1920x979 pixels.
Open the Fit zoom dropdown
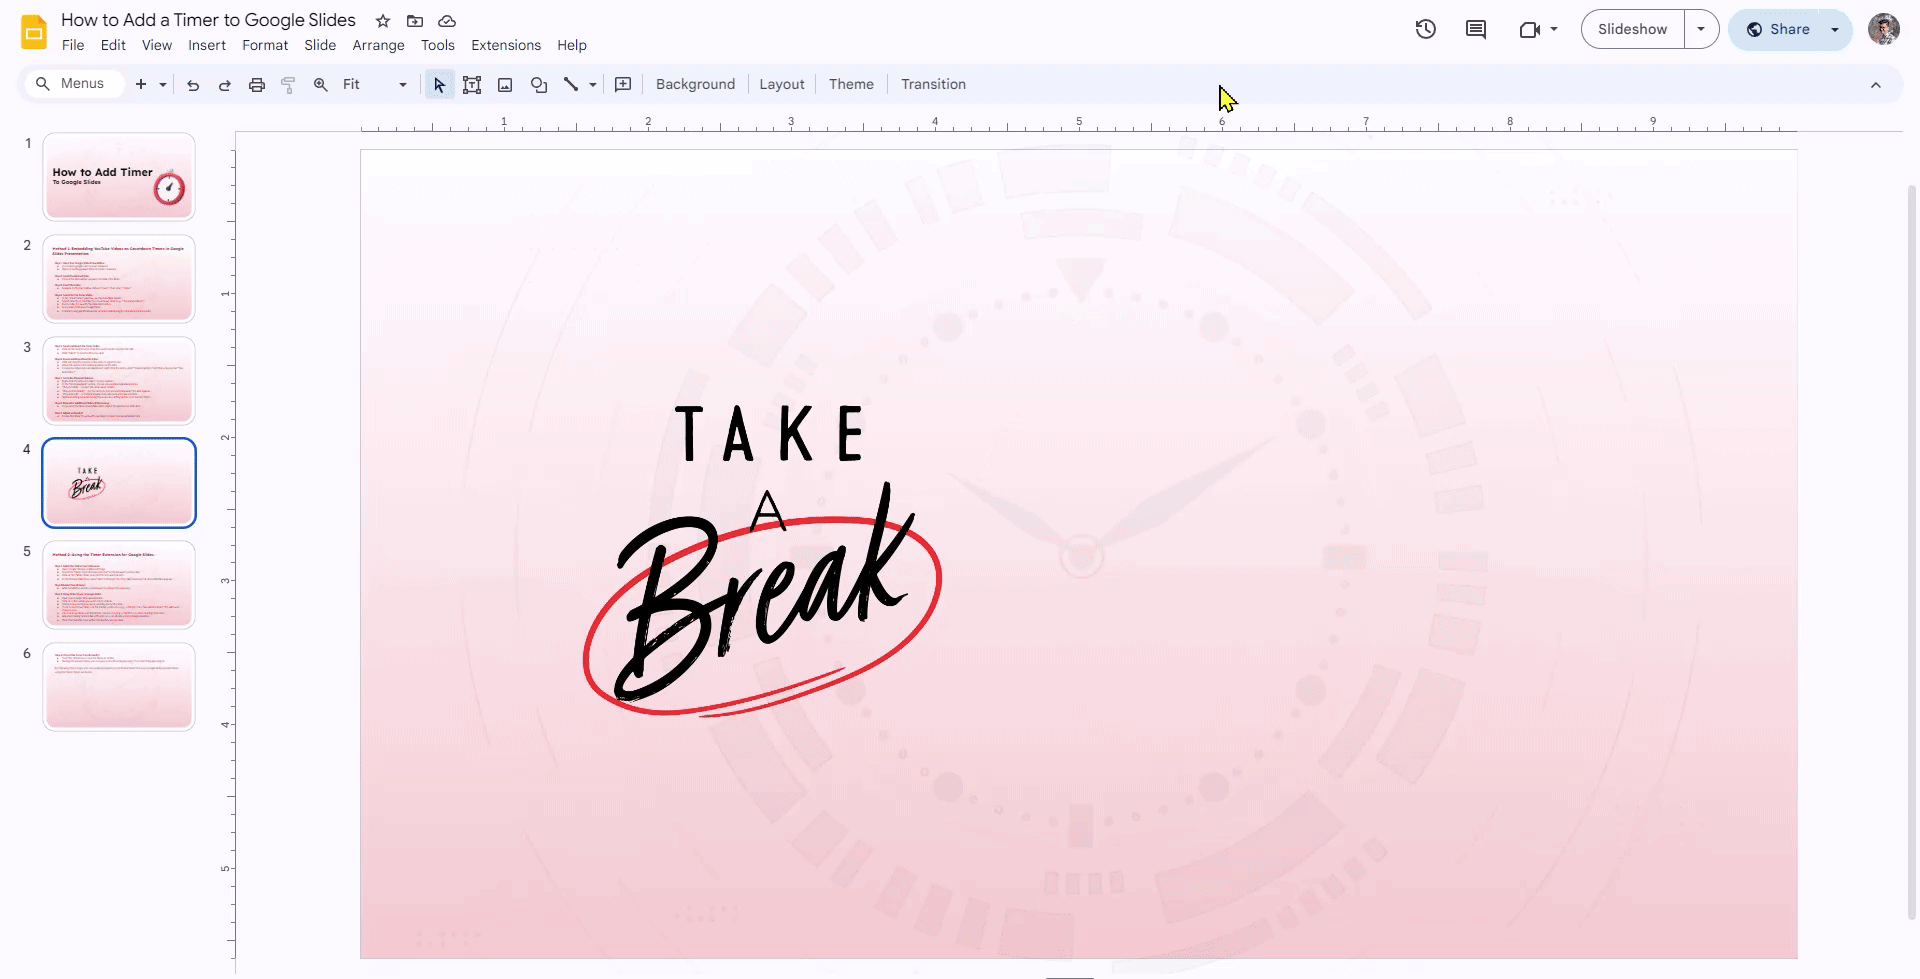pyautogui.click(x=401, y=84)
